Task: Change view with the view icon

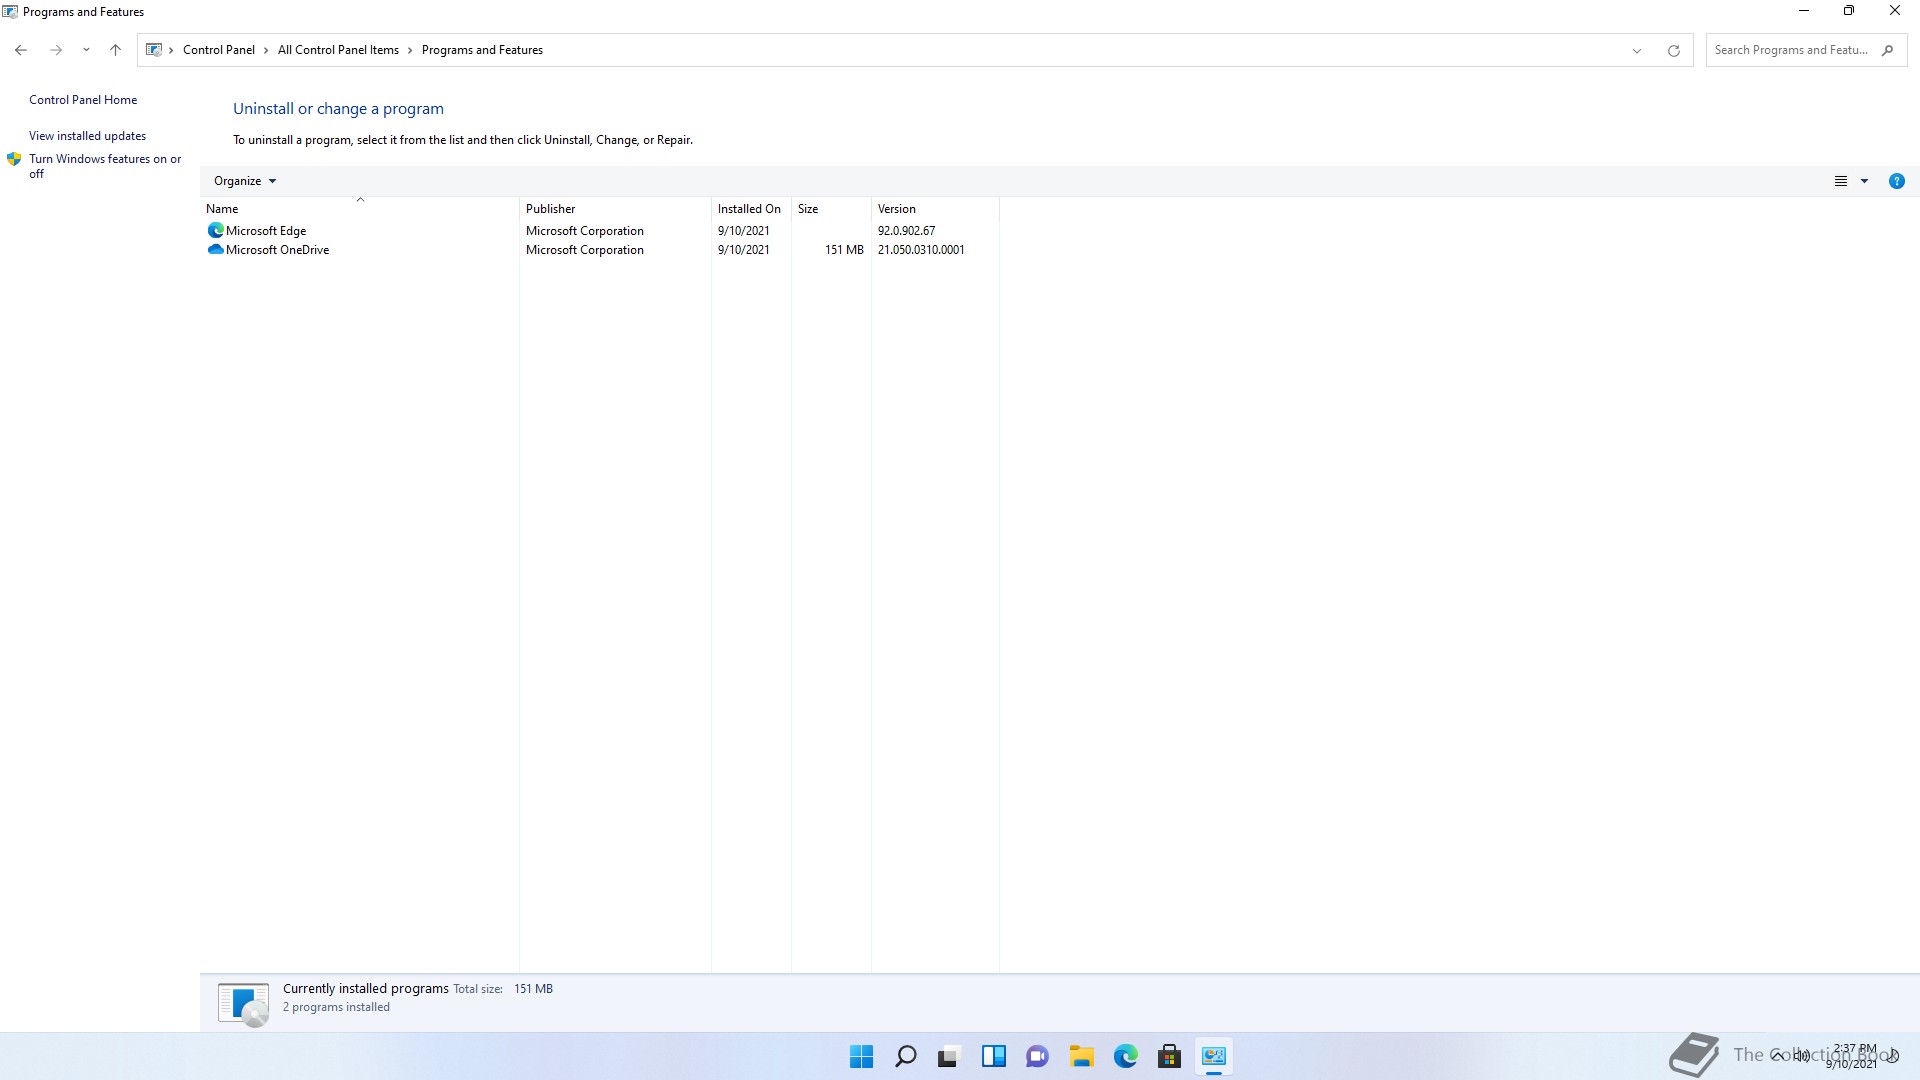Action: (x=1840, y=181)
